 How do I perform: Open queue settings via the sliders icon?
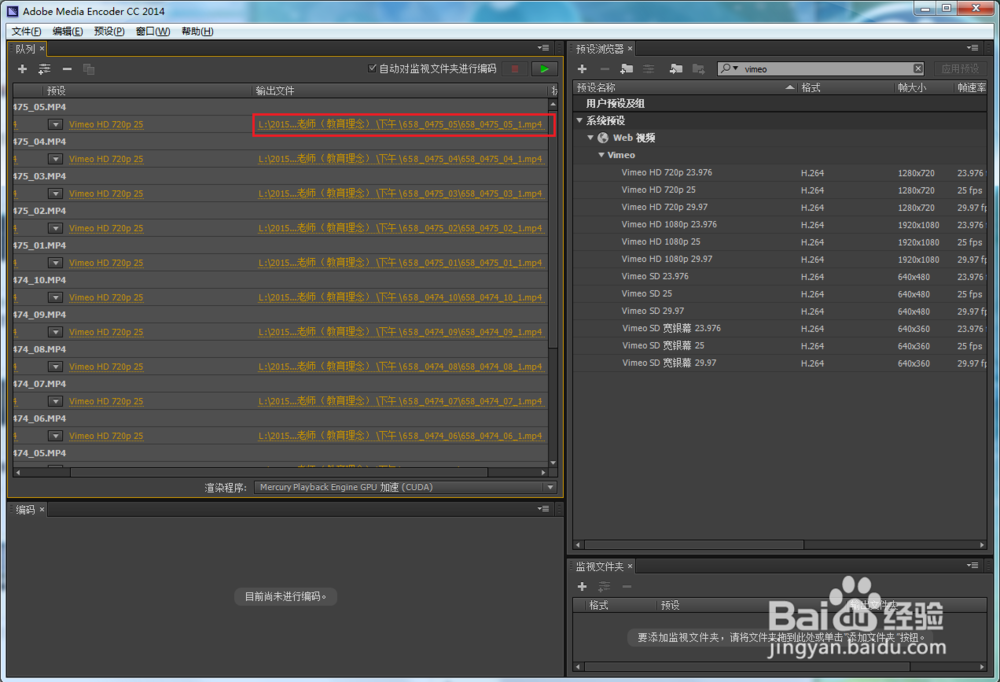coord(45,69)
